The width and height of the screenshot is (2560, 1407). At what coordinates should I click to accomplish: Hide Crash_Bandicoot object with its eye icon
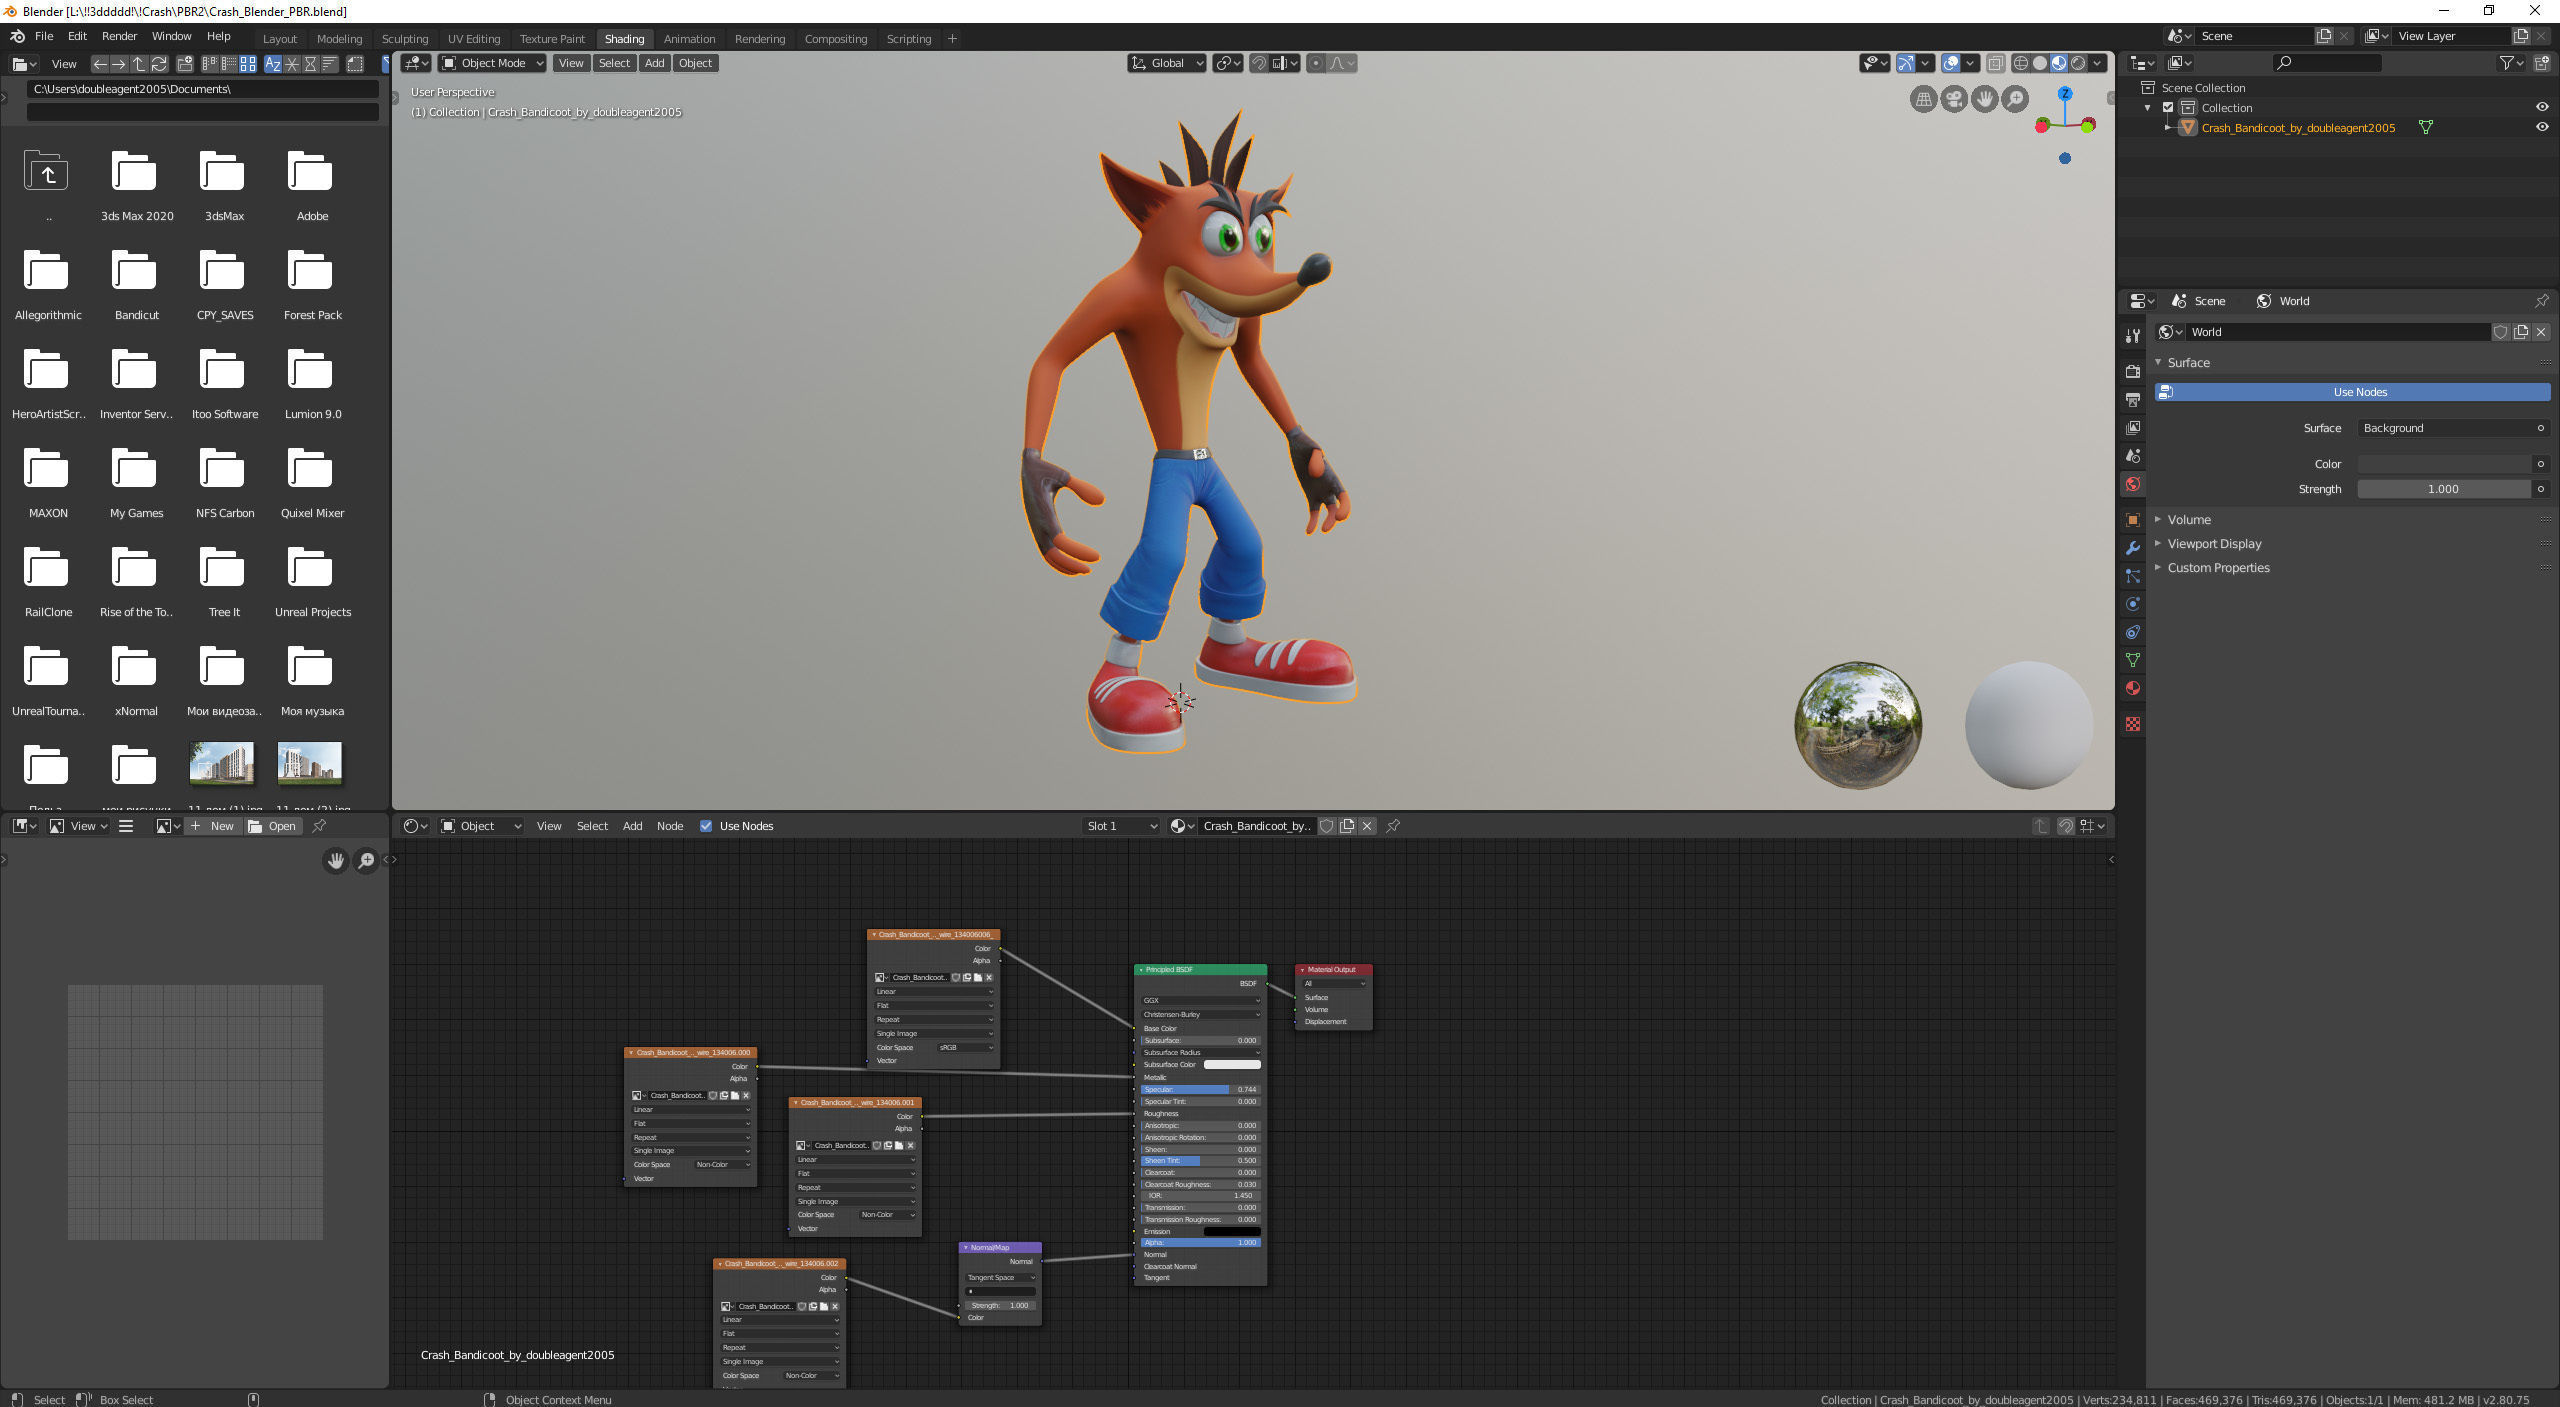[2541, 127]
